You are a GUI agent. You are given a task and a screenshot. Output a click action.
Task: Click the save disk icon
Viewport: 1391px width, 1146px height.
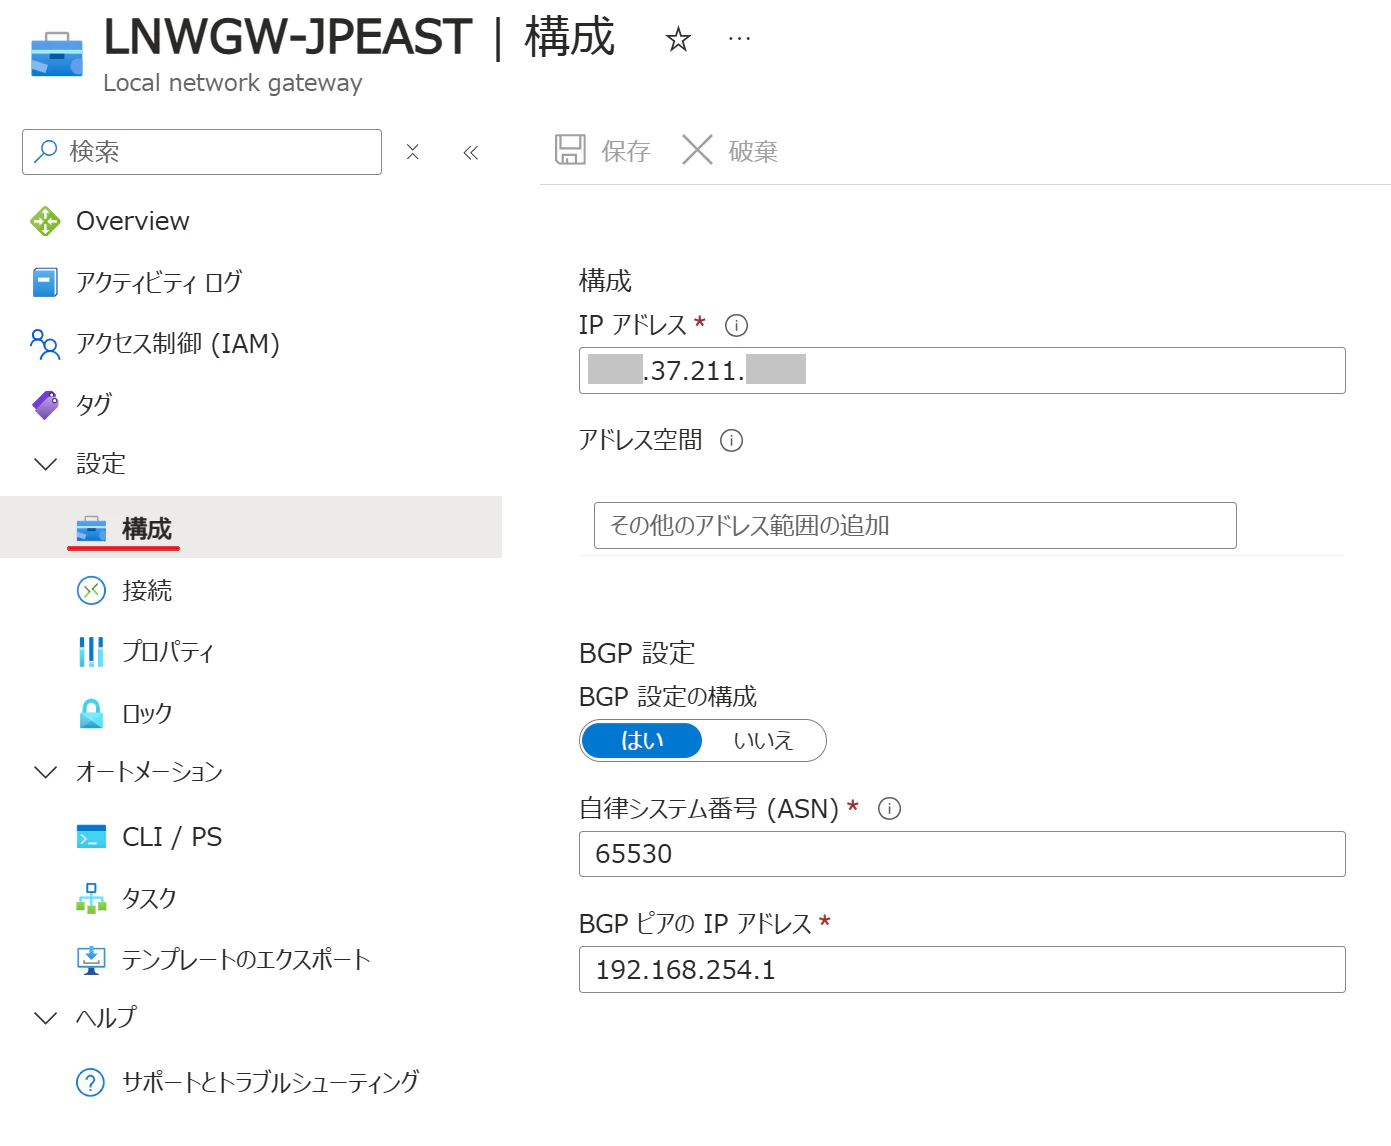click(x=570, y=150)
